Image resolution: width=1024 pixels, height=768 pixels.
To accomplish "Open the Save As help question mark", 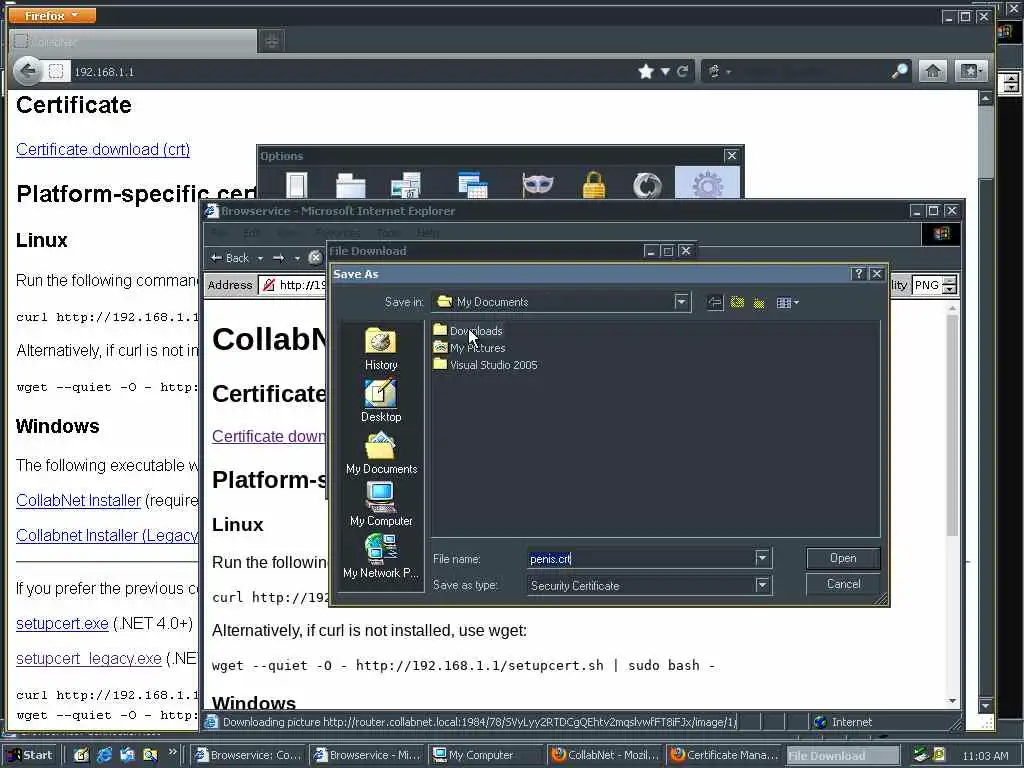I will 859,274.
